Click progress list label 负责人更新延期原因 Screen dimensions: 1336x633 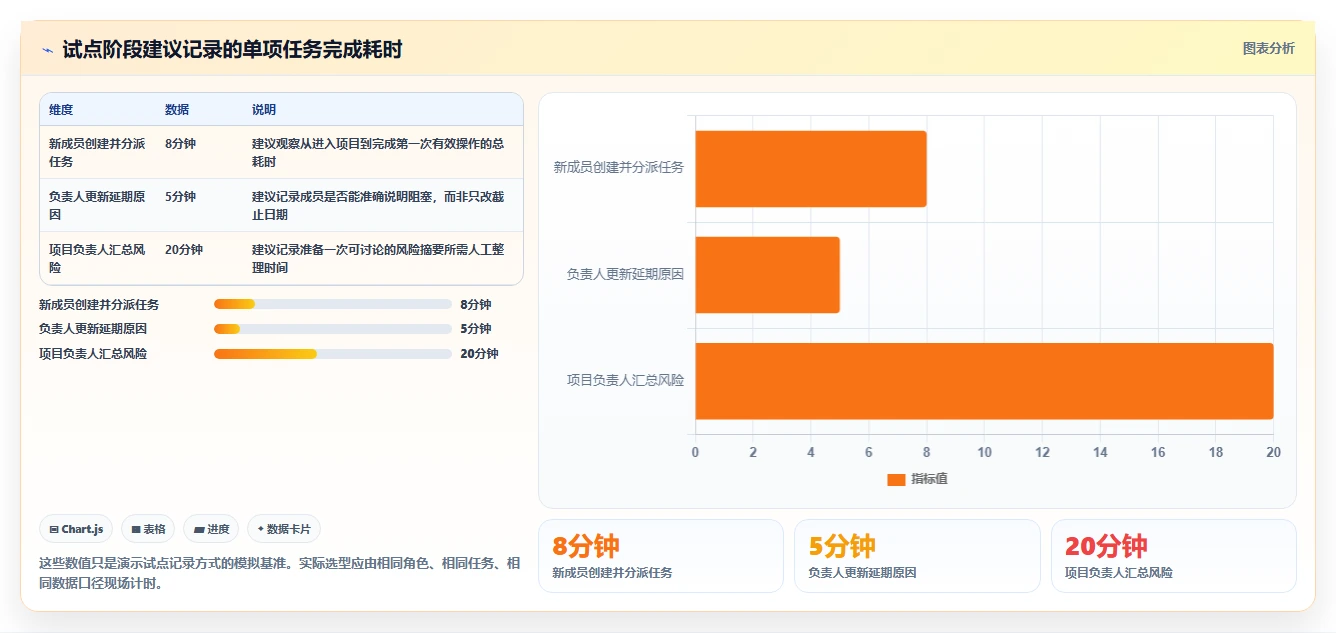(93, 329)
